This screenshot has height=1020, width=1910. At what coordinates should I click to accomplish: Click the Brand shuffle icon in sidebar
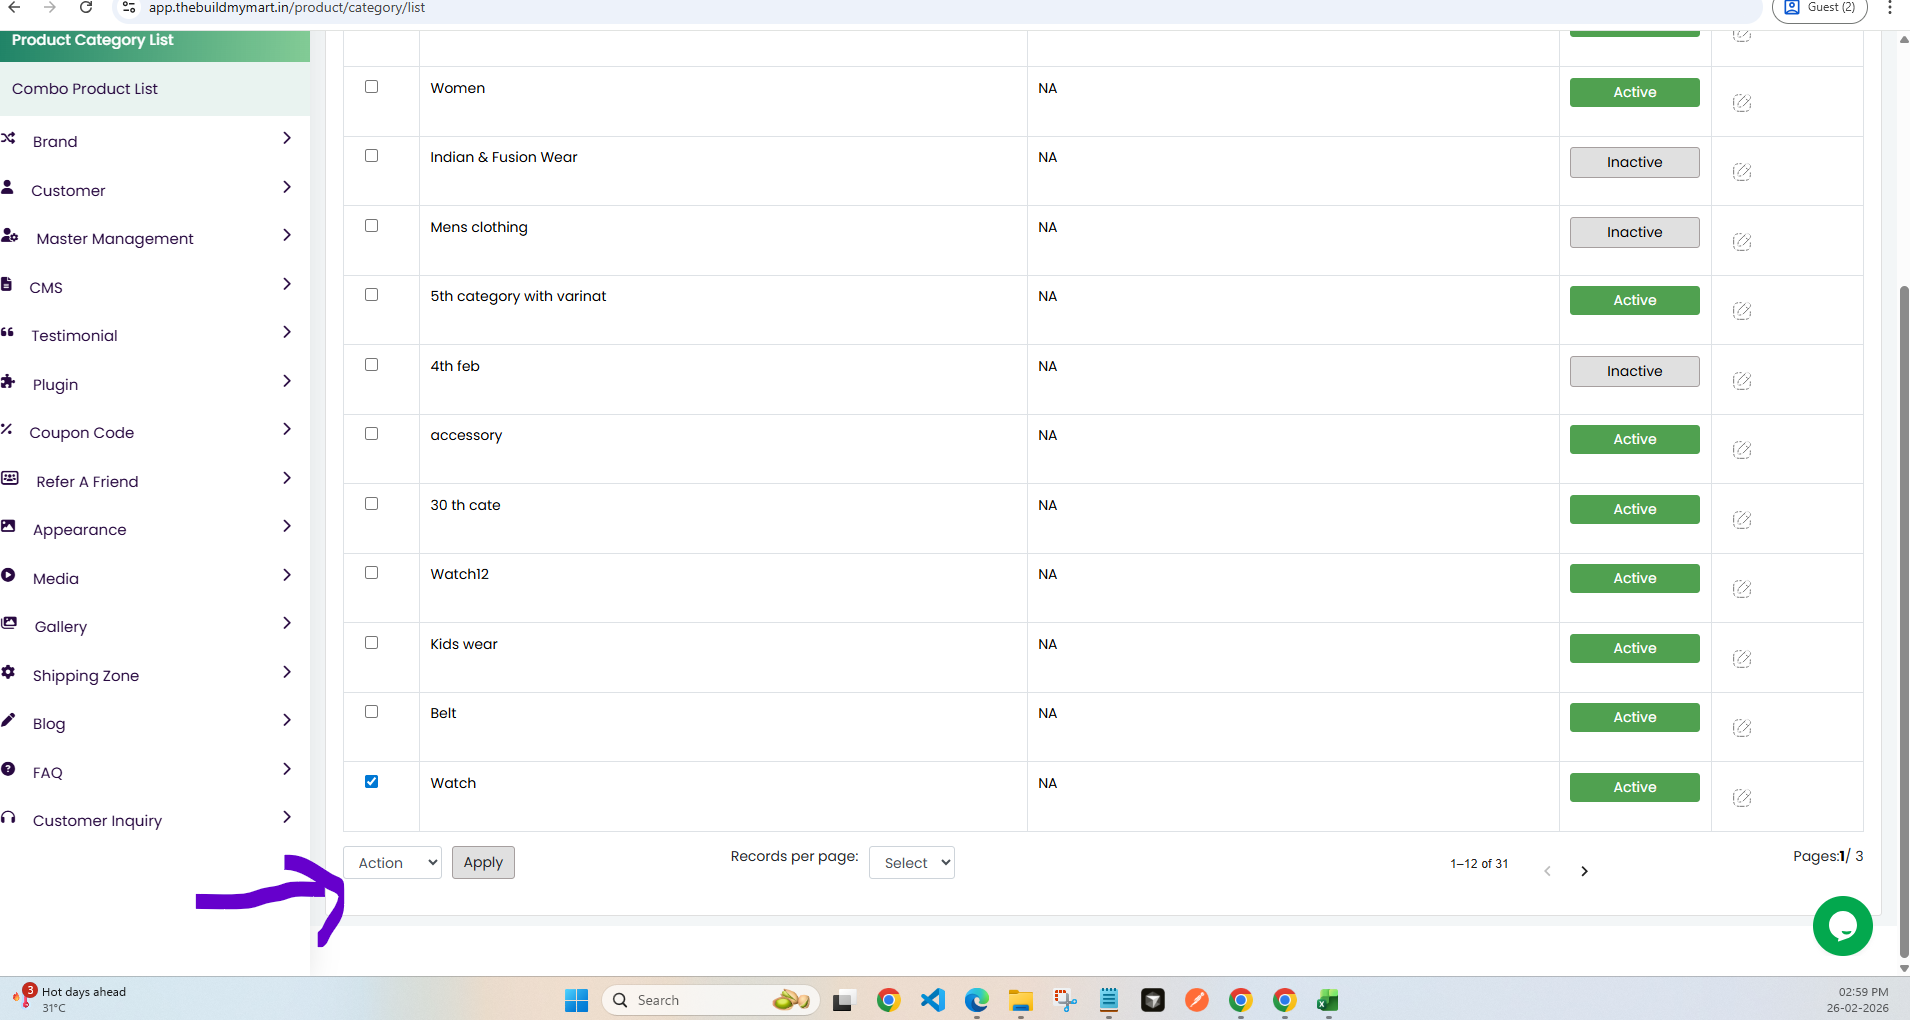click(8, 139)
